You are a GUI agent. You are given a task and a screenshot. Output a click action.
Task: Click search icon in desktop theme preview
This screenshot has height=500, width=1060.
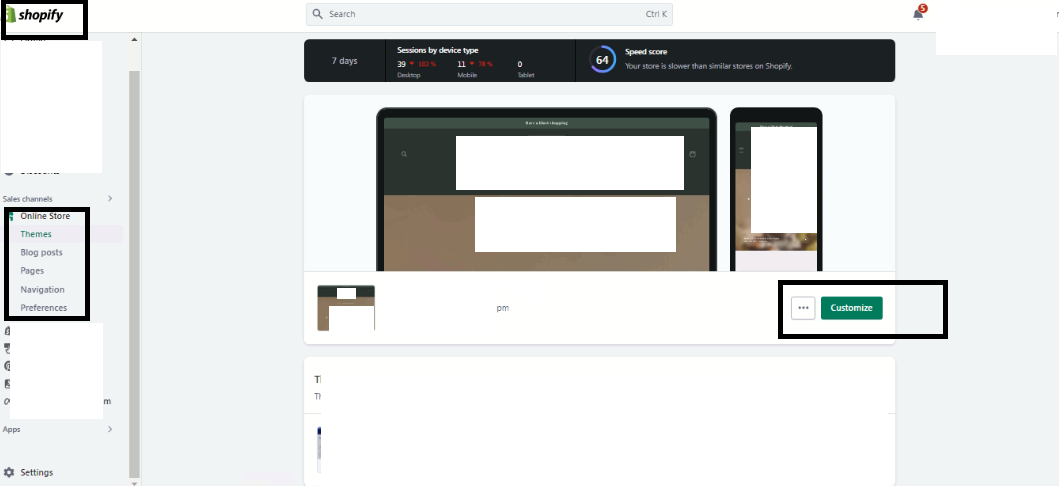[x=404, y=154]
